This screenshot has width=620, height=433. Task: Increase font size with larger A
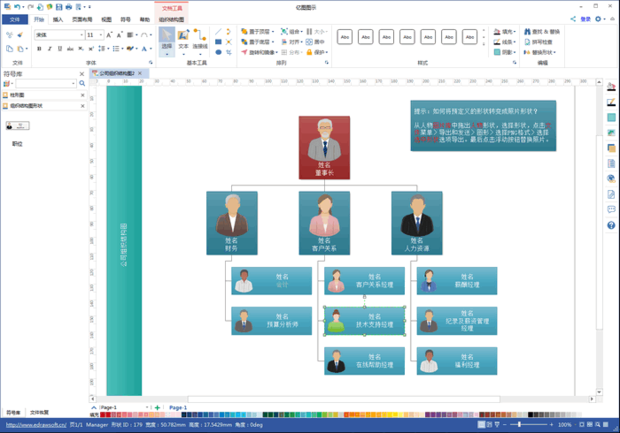pyautogui.click(x=110, y=35)
